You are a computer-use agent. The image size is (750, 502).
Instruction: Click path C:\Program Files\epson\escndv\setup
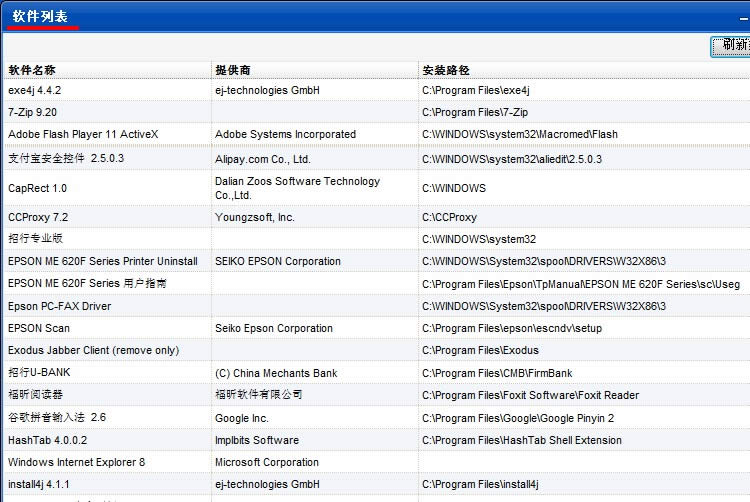pyautogui.click(x=512, y=328)
